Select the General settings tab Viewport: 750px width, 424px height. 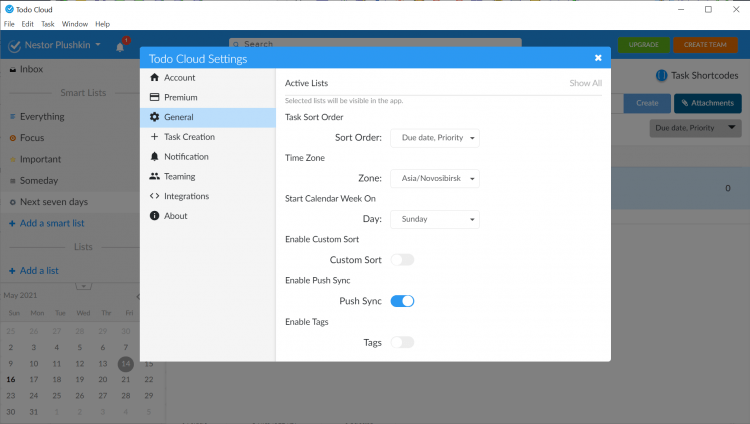coord(208,117)
